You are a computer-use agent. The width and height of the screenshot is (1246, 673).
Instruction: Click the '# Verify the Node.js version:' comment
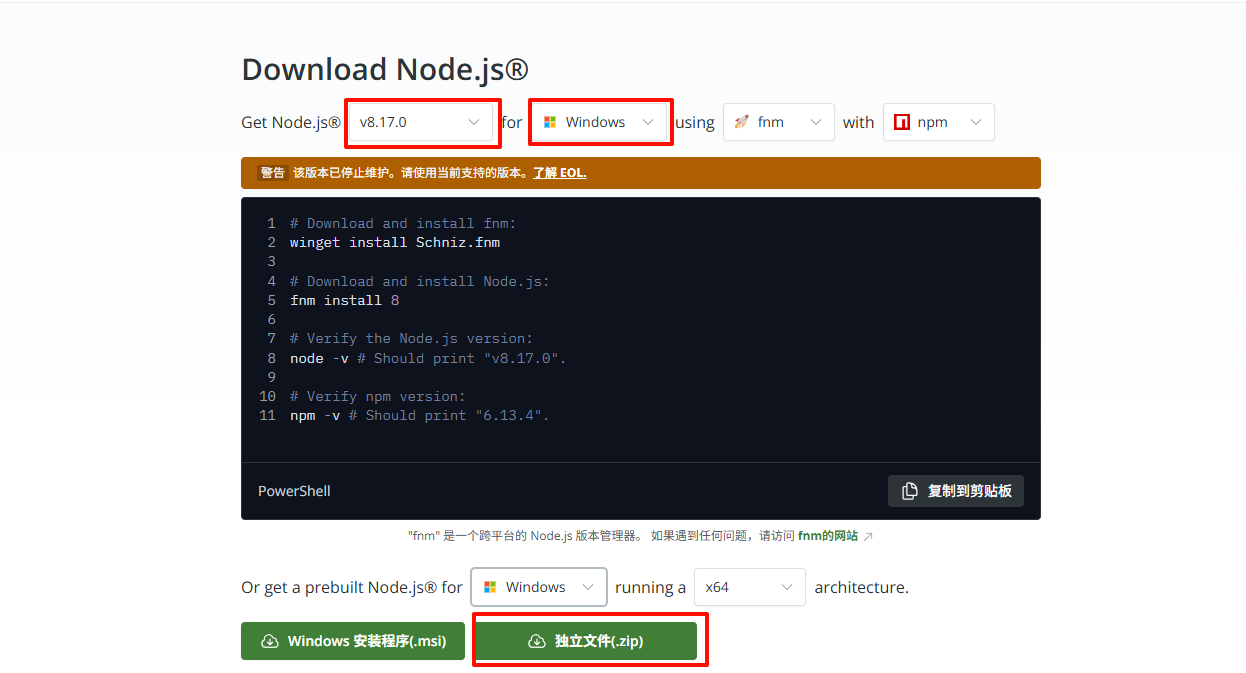[x=412, y=338]
